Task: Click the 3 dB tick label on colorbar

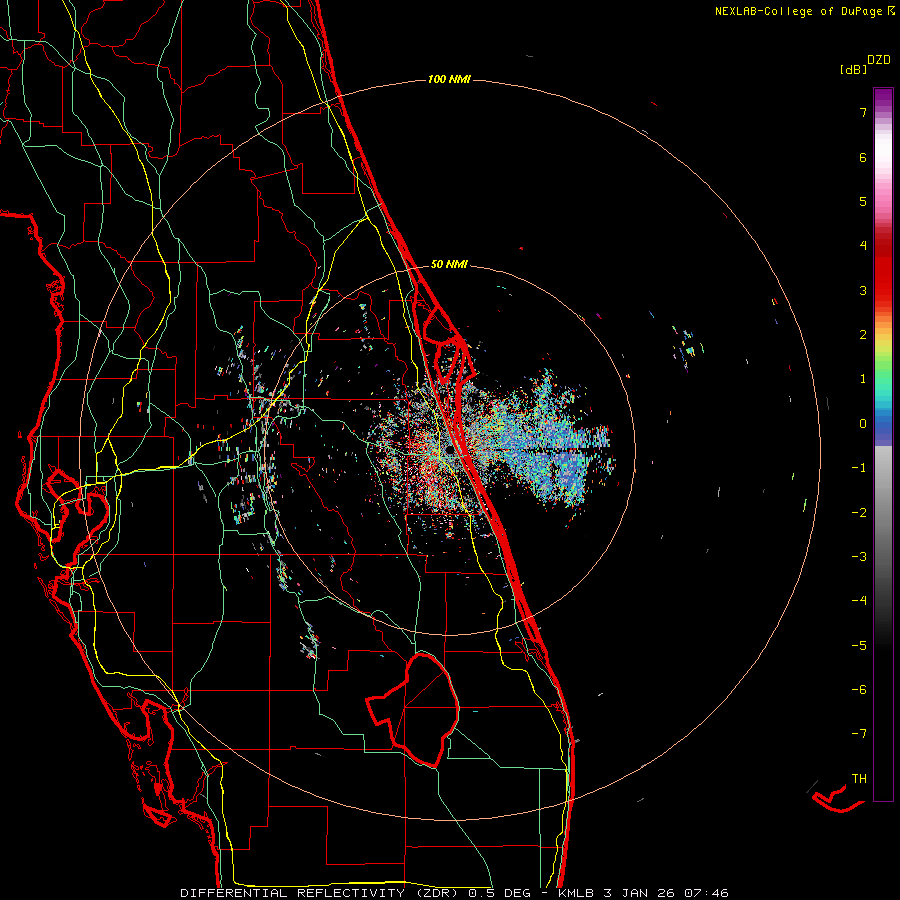Action: 863,290
